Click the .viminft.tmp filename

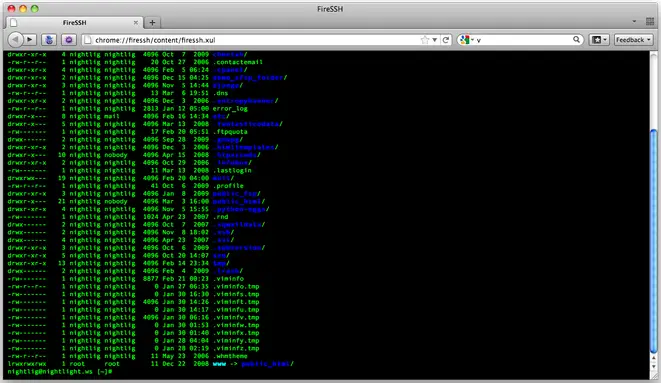236,302
